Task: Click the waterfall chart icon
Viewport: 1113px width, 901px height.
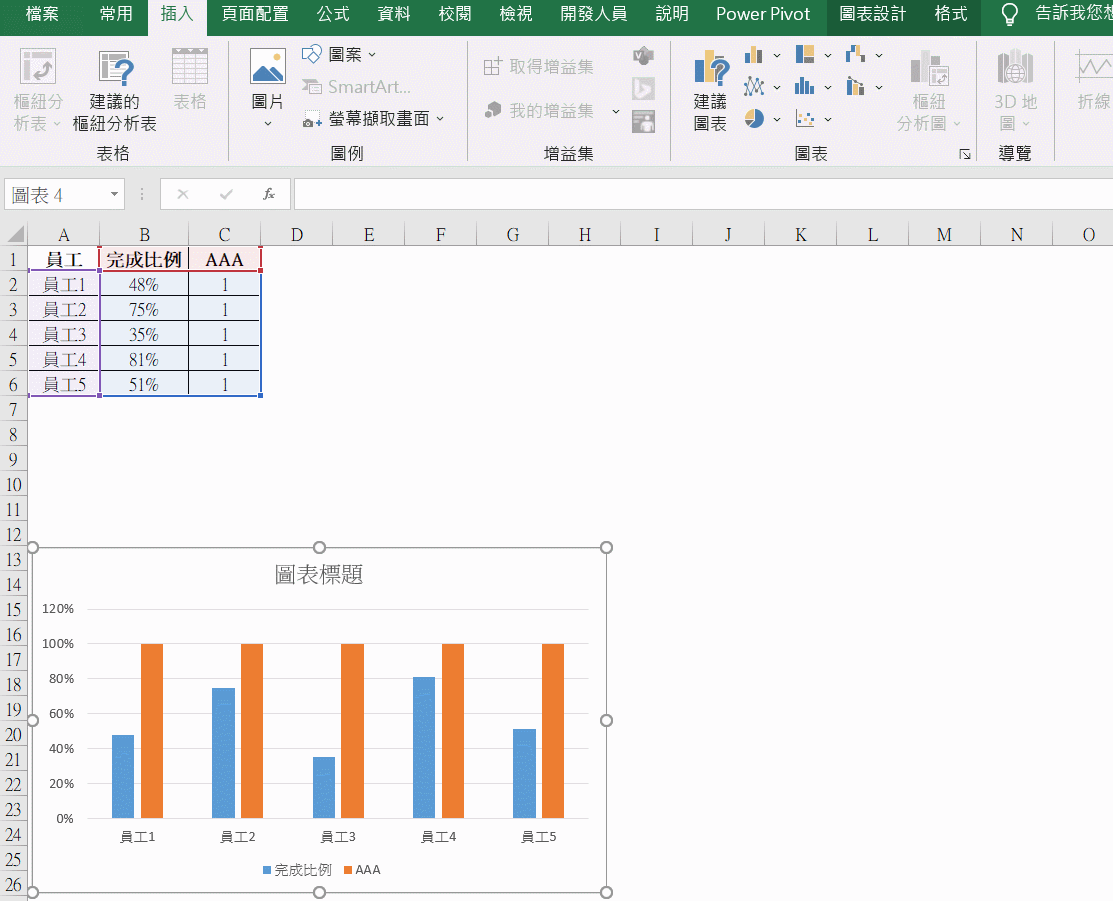Action: point(855,55)
